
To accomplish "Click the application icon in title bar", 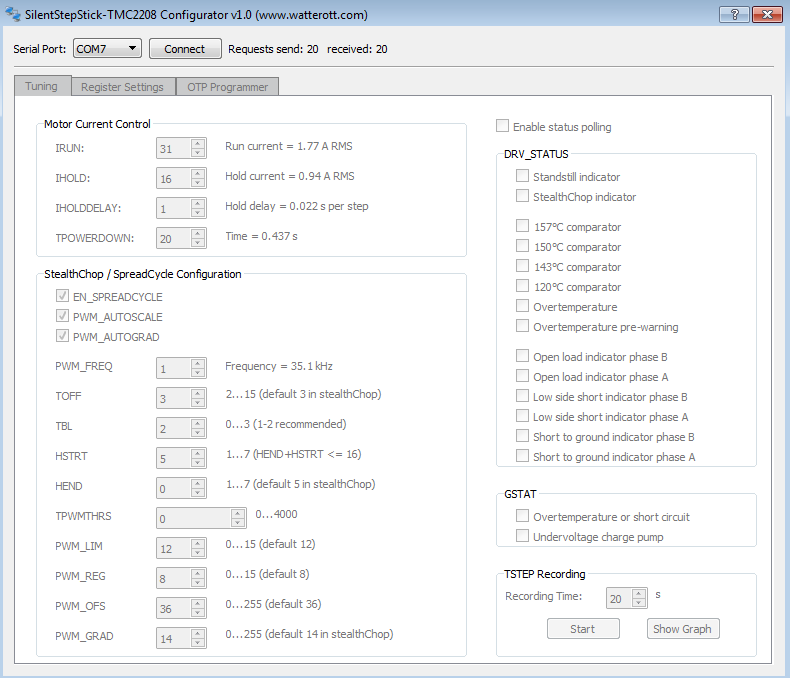I will (13, 14).
